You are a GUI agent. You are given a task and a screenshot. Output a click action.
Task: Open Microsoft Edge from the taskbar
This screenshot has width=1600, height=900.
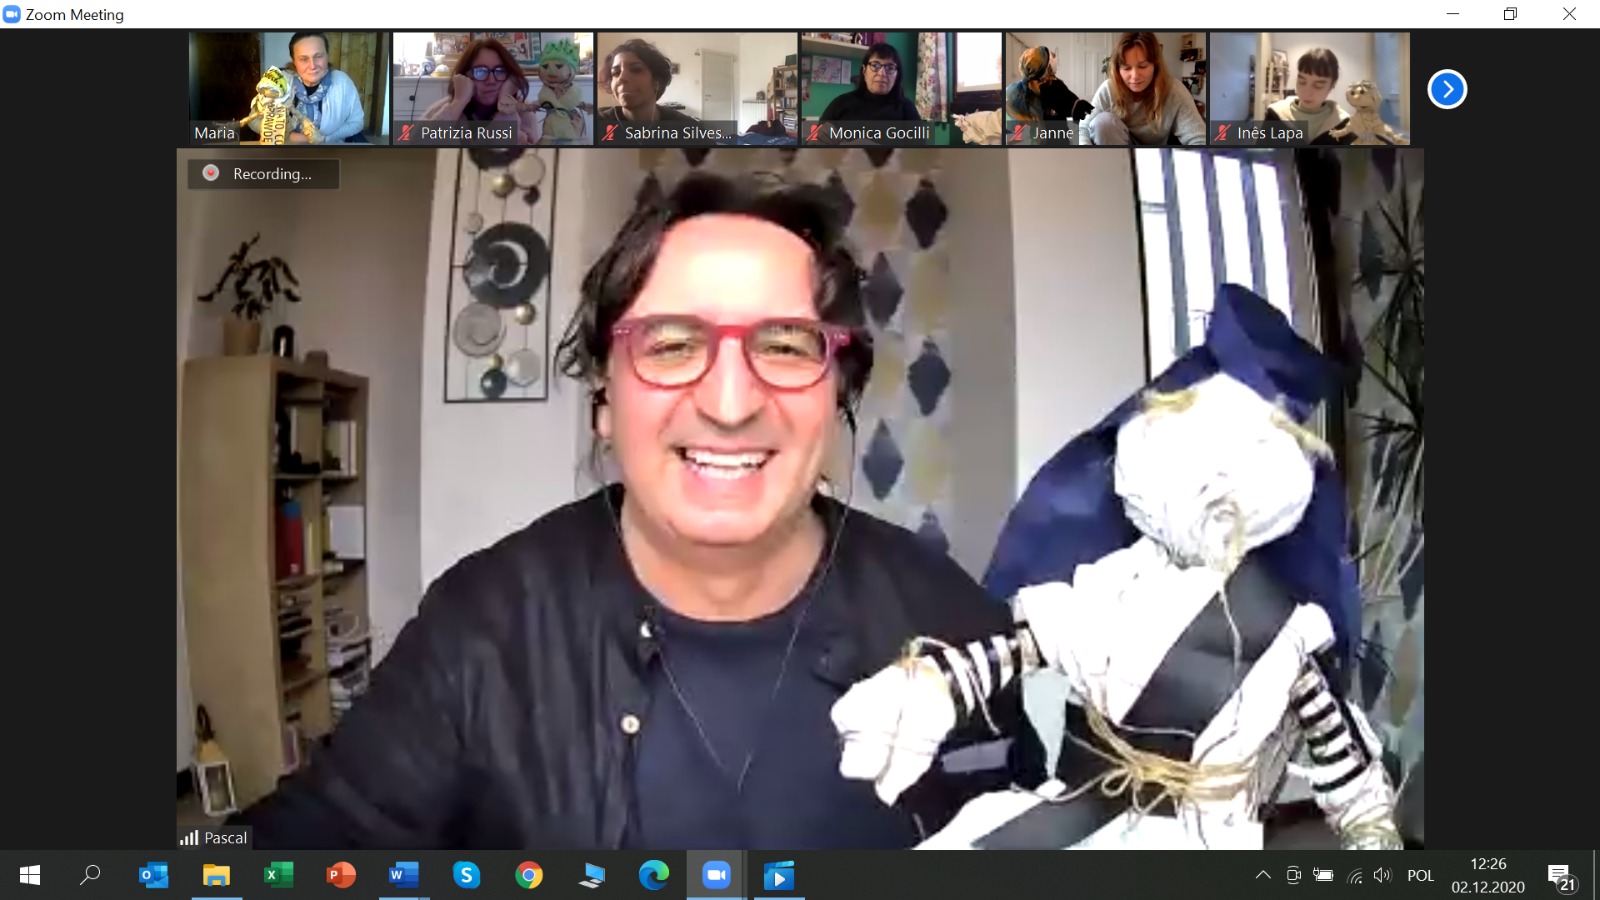(654, 876)
